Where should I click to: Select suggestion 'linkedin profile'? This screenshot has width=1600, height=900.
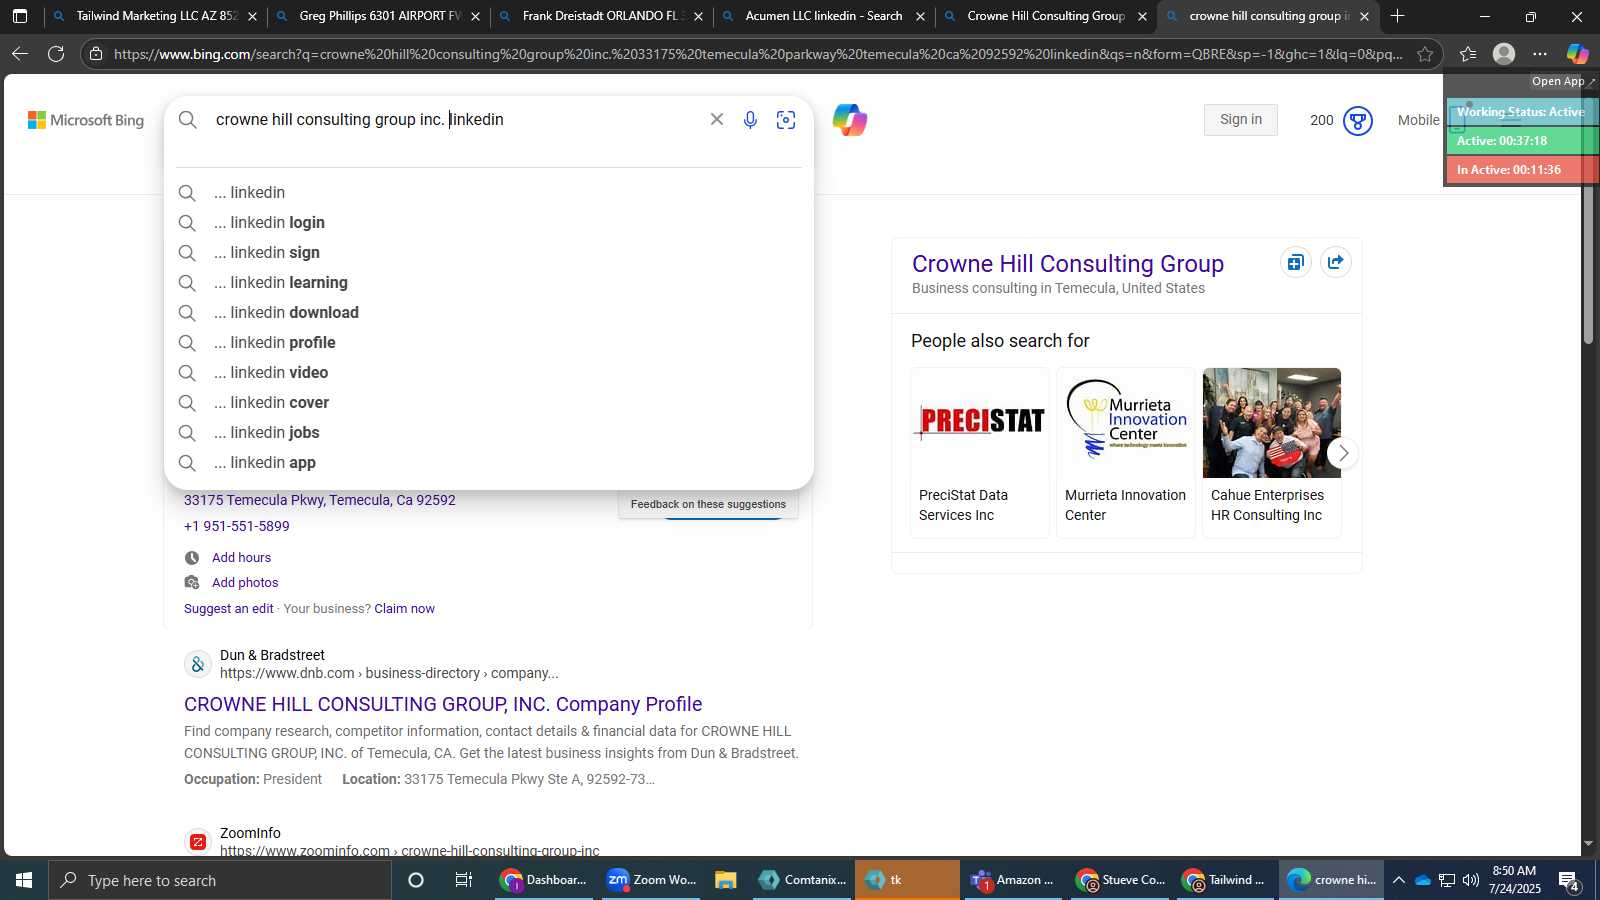489,342
